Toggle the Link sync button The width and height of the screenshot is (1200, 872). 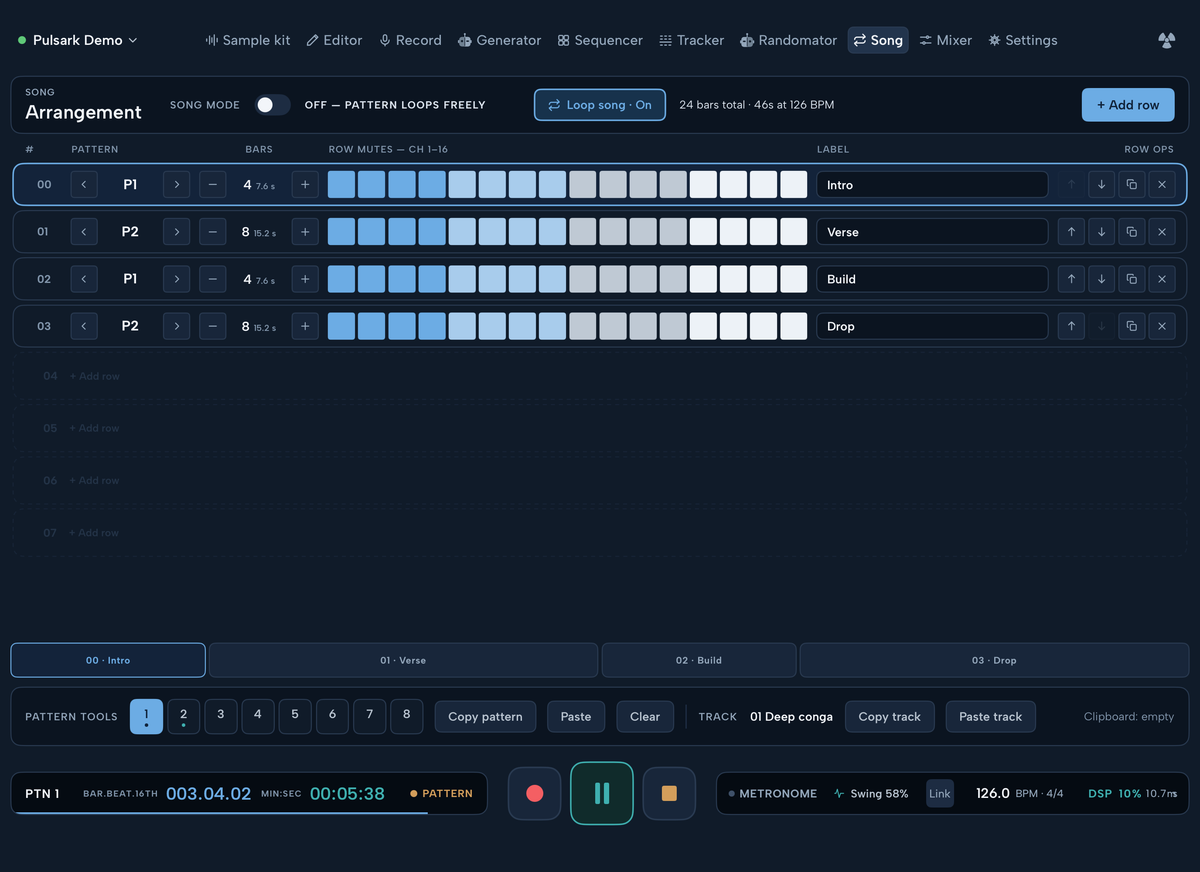pyautogui.click(x=940, y=794)
